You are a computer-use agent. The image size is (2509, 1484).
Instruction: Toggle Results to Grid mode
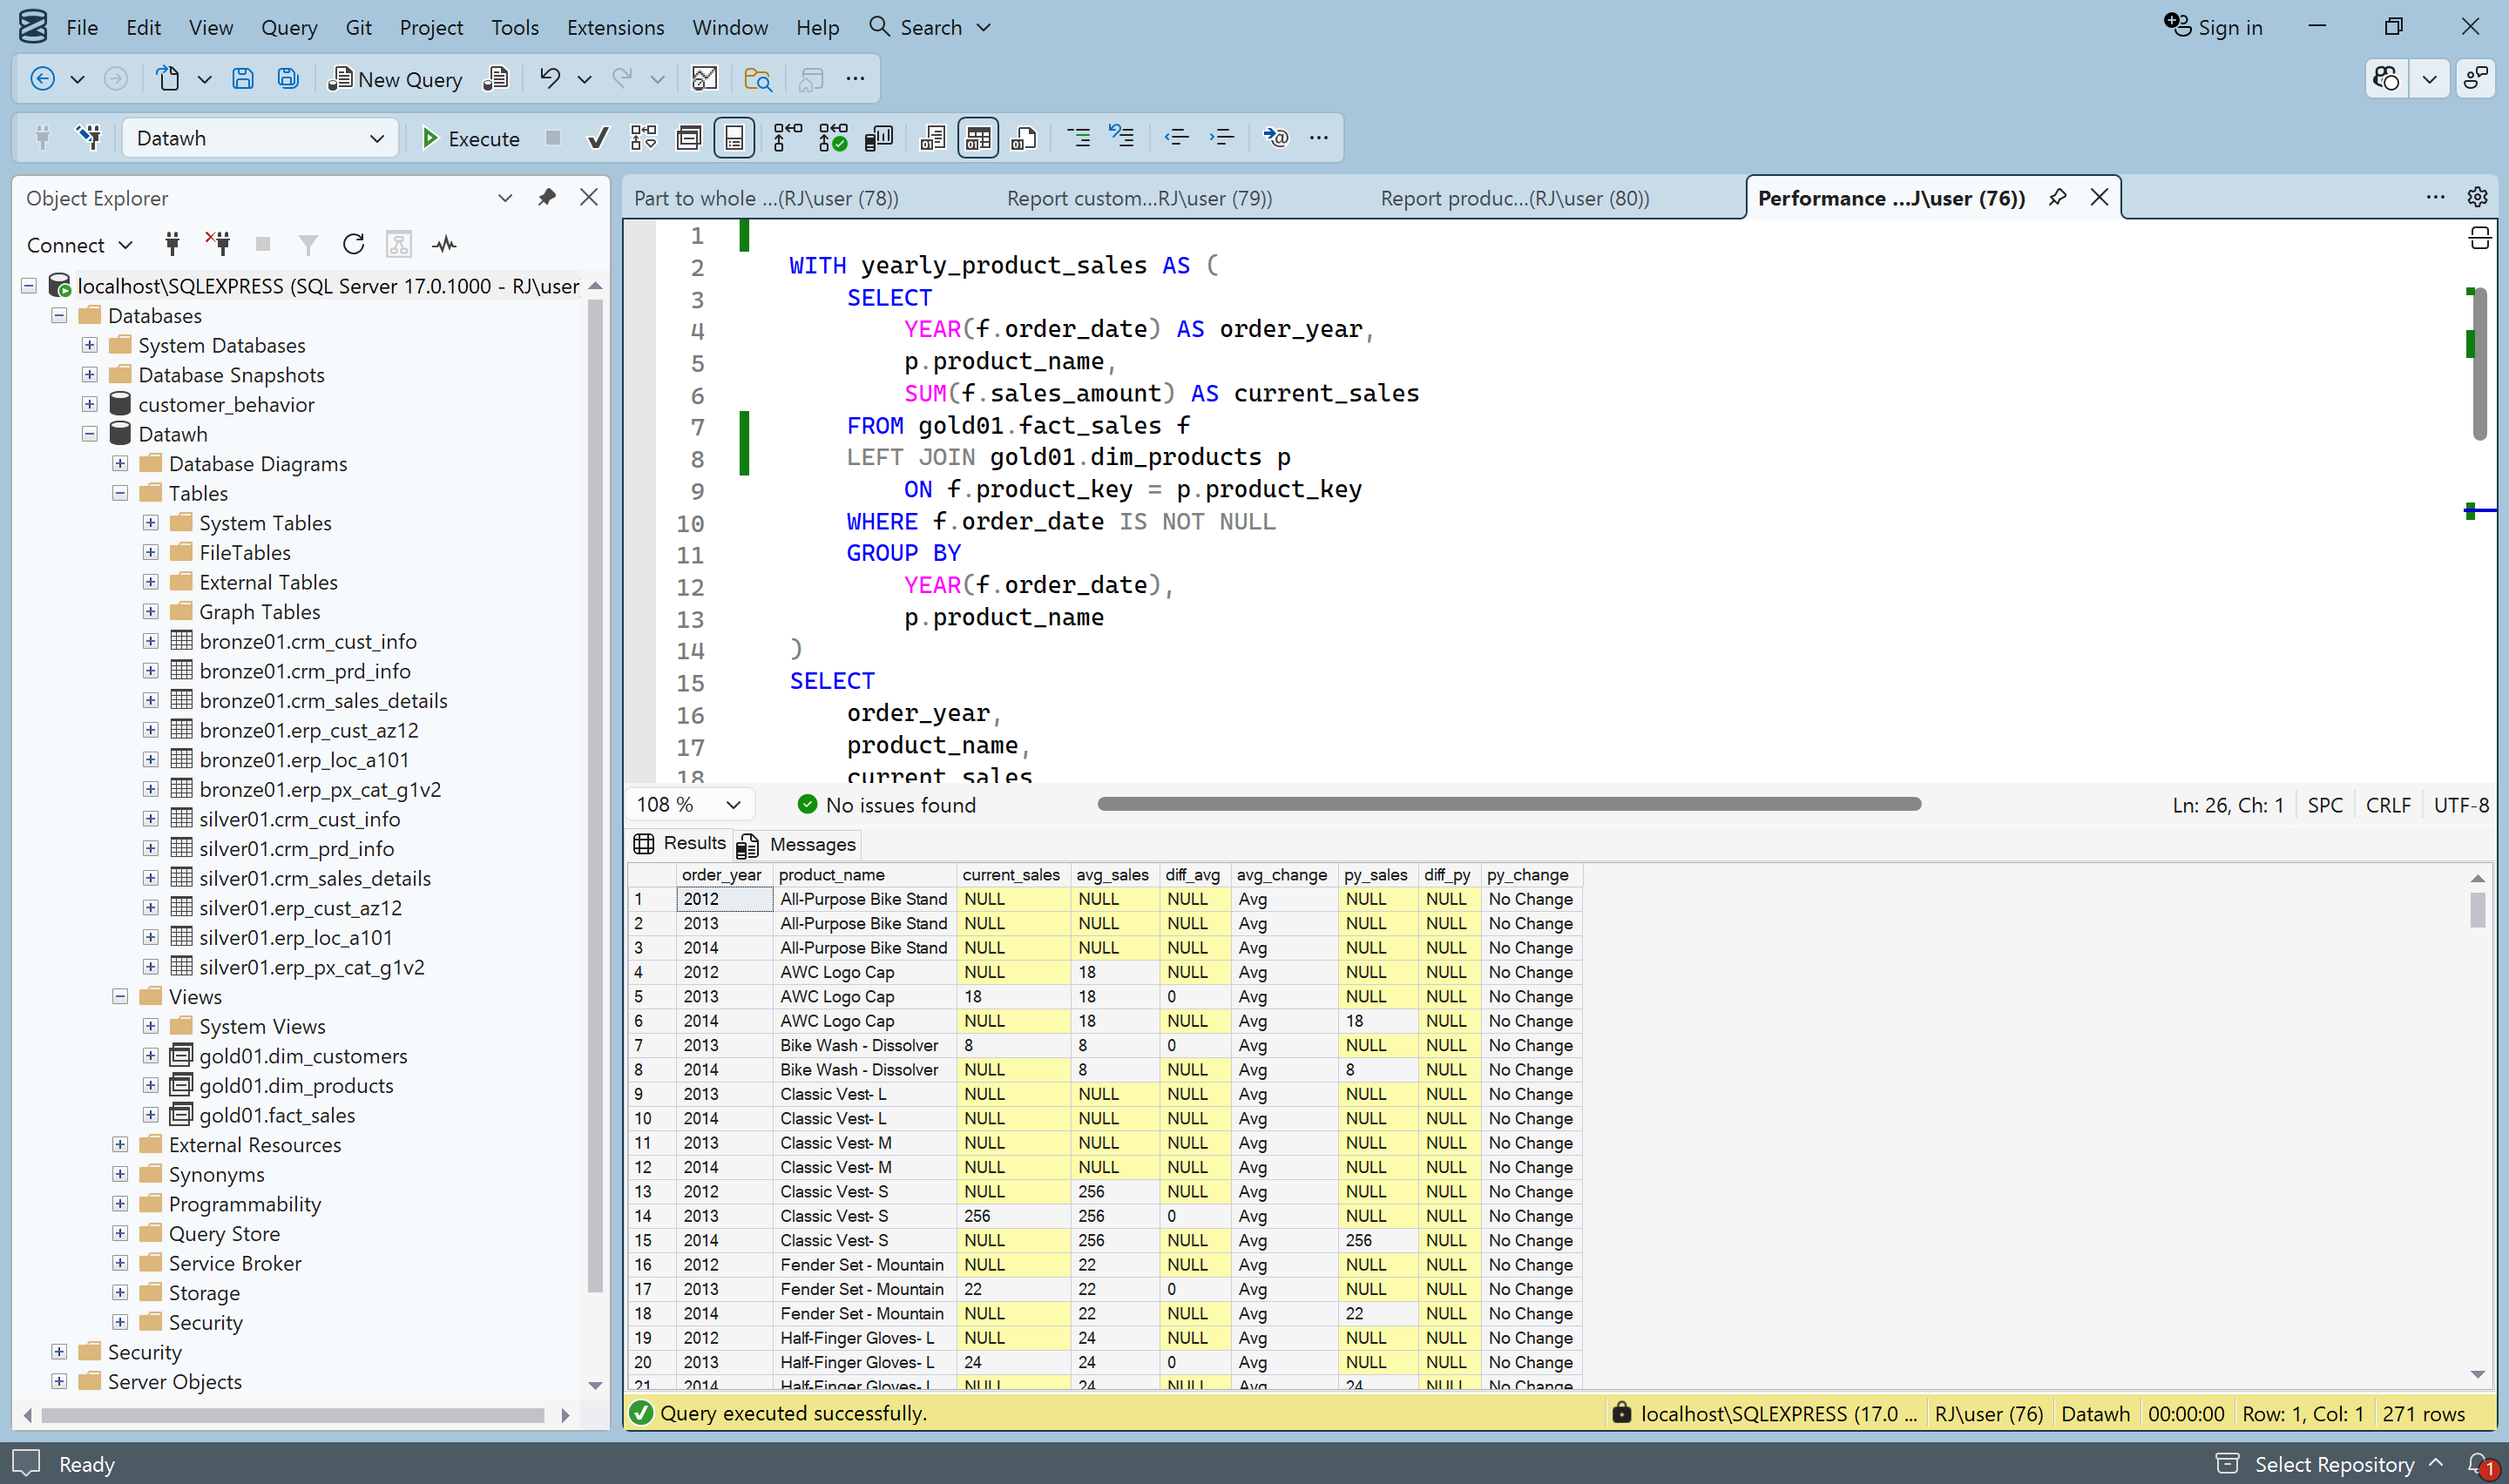pos(977,138)
